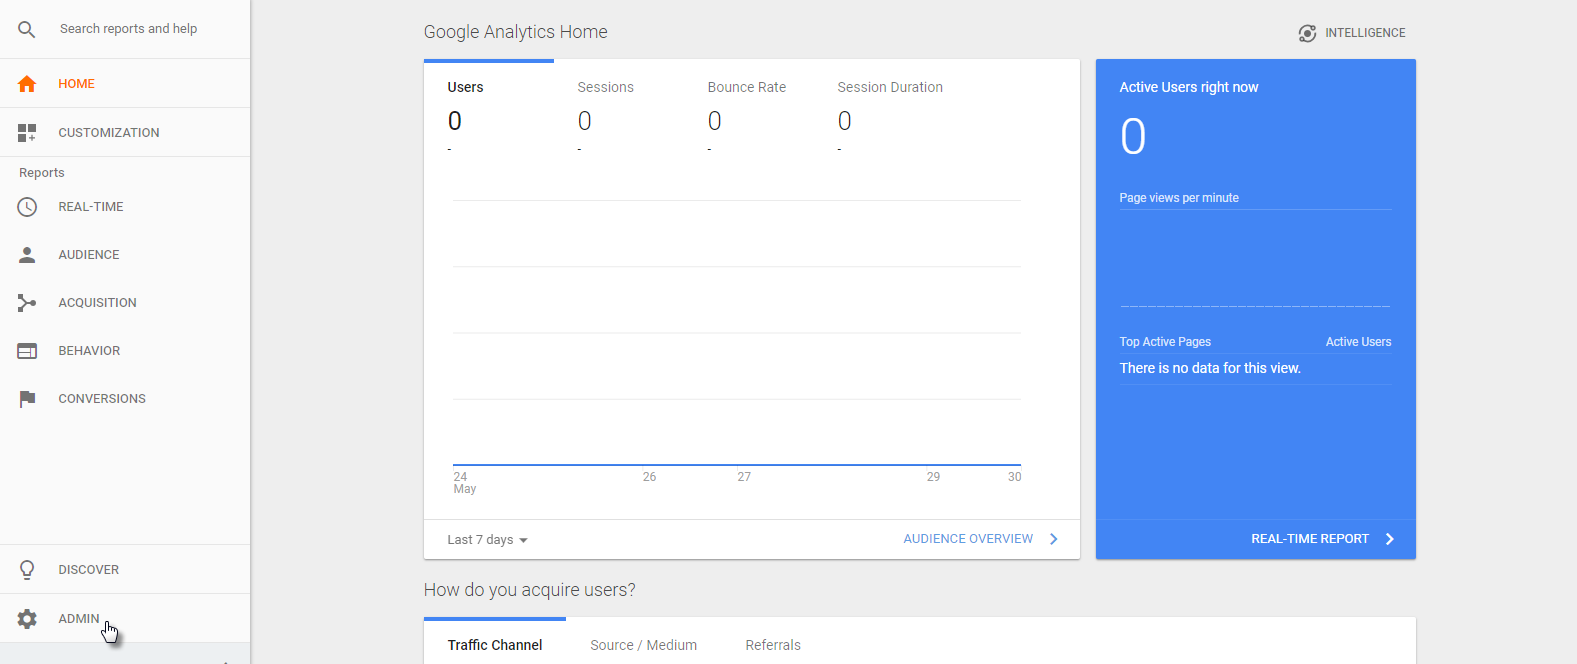Open the HOME menu item

[x=76, y=84]
